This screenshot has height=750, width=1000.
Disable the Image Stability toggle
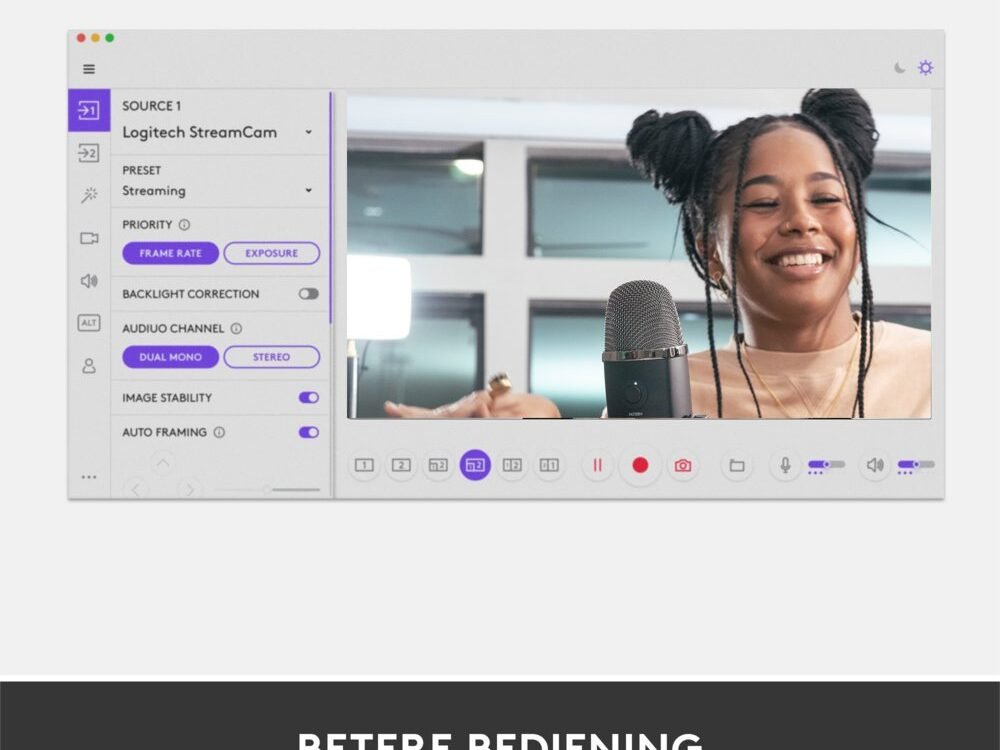tap(309, 397)
